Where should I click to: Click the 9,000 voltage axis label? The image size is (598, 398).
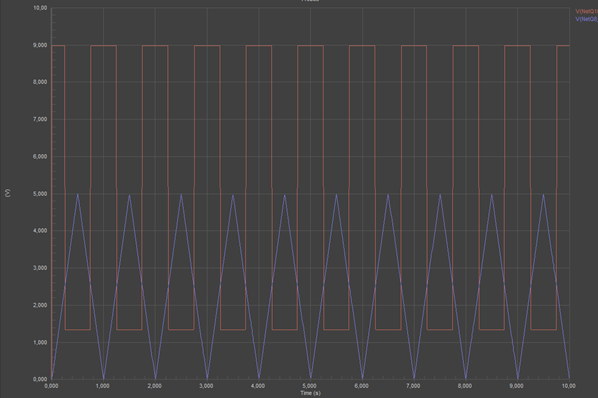pyautogui.click(x=40, y=45)
